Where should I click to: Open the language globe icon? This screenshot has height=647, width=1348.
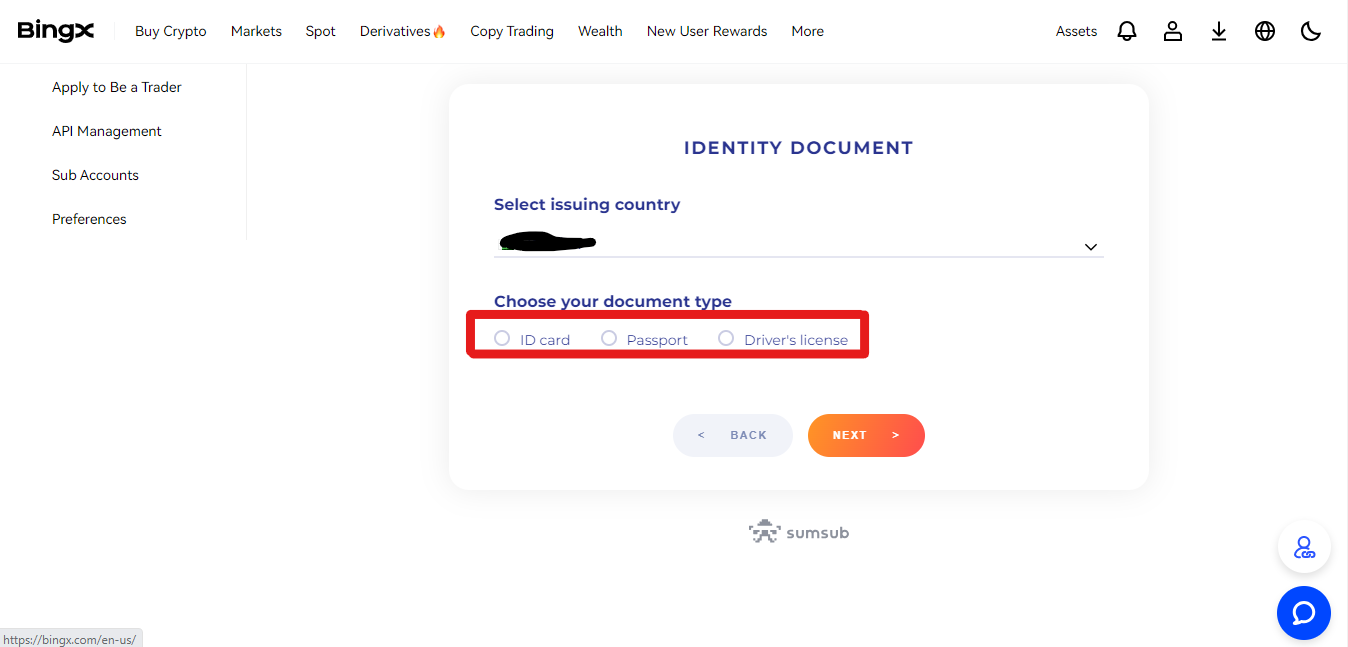[x=1265, y=31]
